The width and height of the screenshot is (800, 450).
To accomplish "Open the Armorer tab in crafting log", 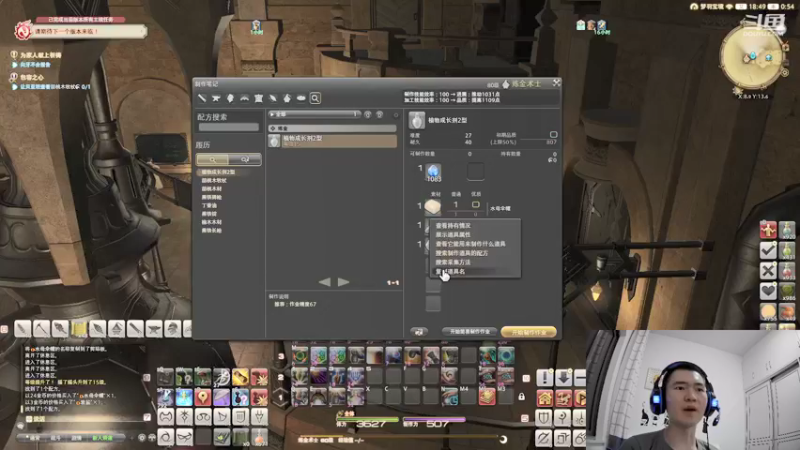I will (x=230, y=98).
